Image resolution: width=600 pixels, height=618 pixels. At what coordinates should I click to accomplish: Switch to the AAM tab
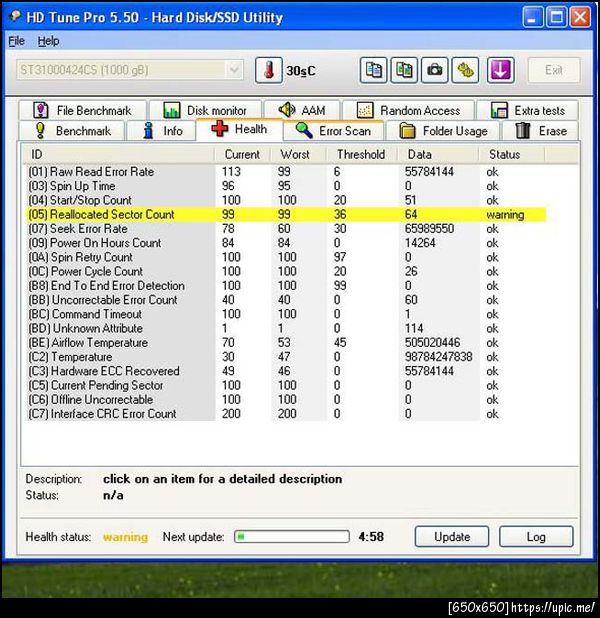302,110
